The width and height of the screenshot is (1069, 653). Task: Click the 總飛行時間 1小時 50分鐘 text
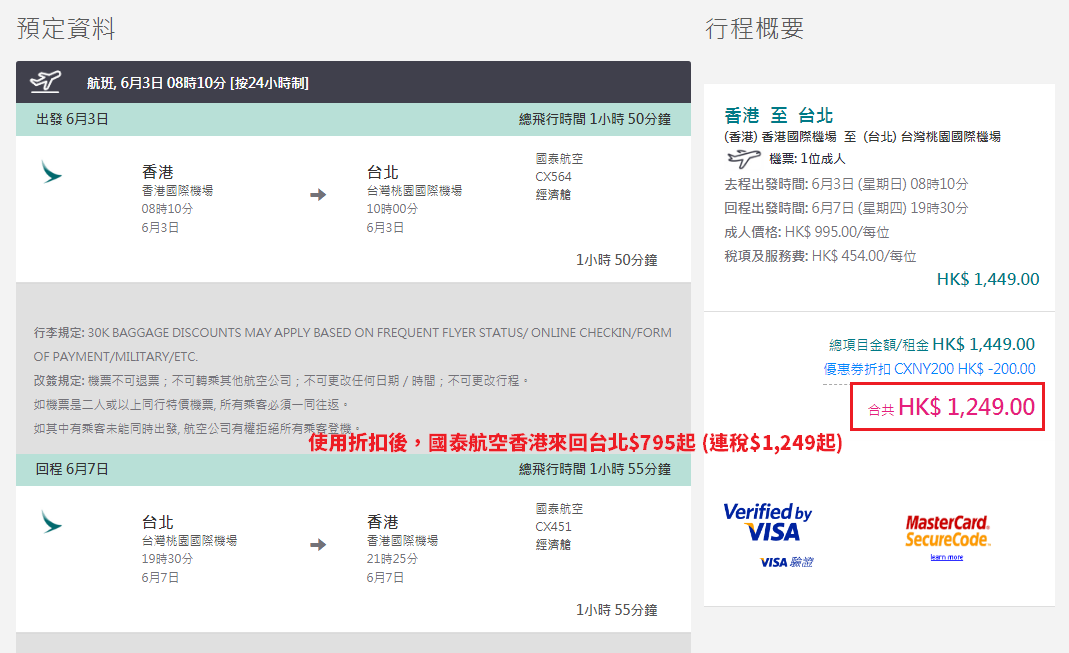point(594,119)
